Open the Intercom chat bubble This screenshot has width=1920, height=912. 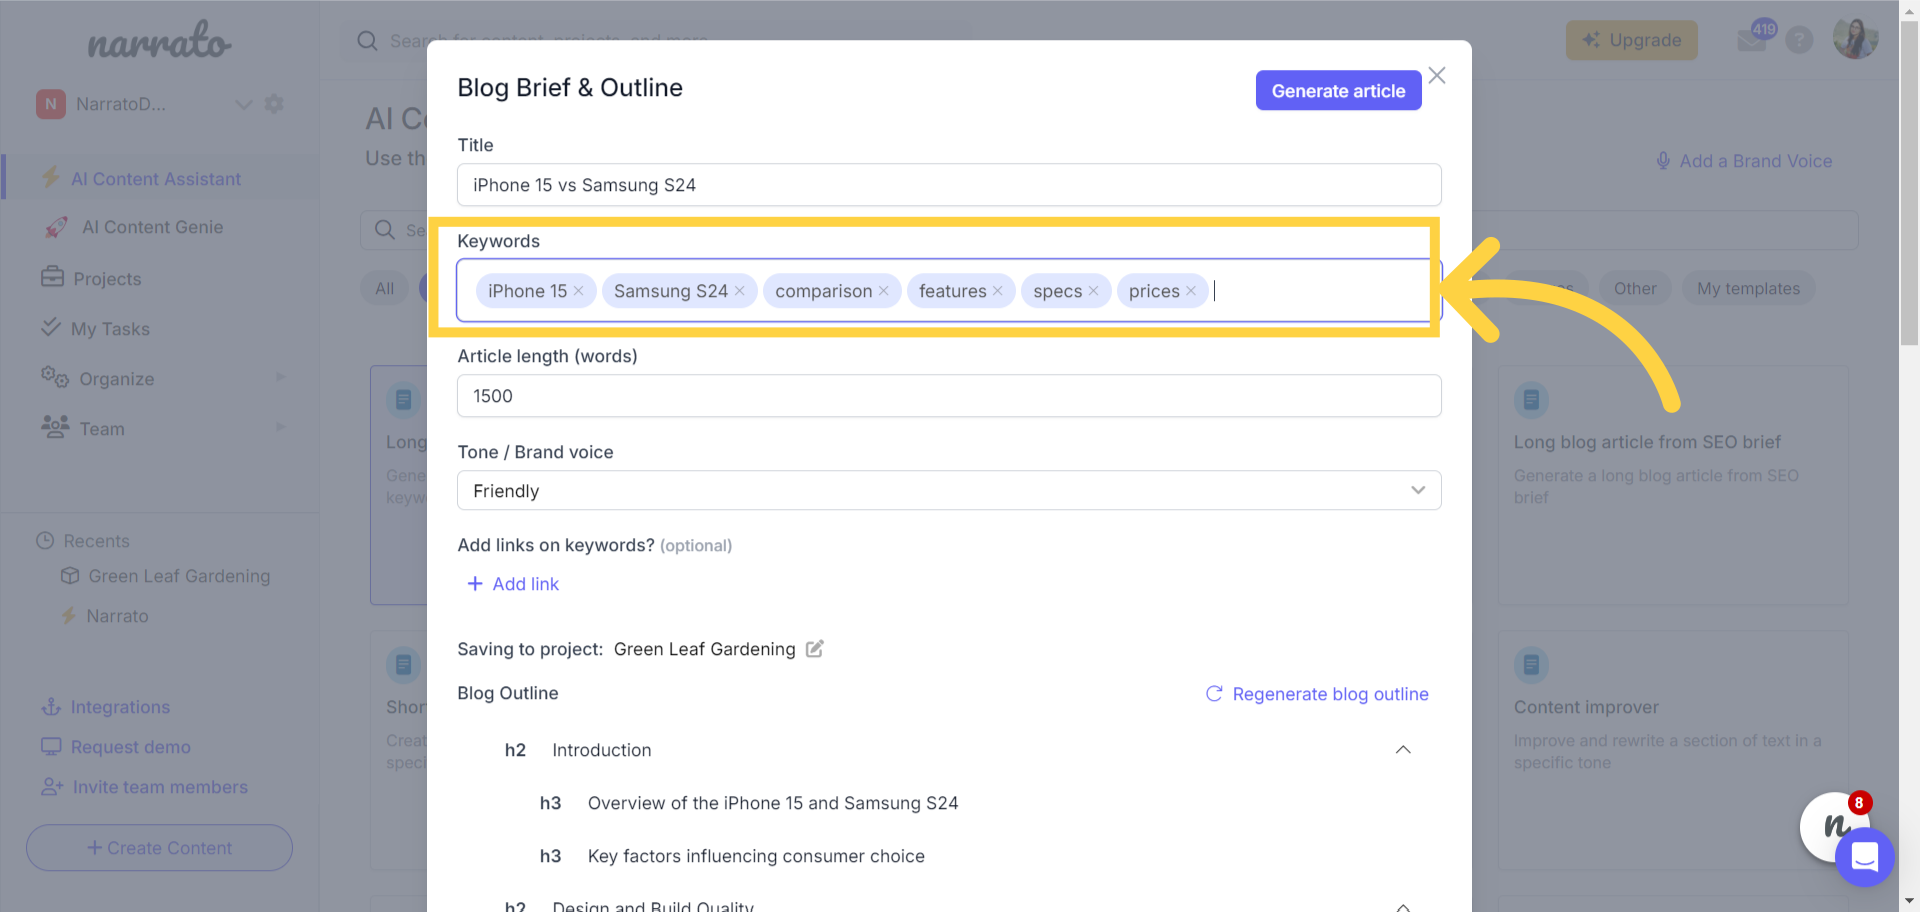coord(1864,857)
